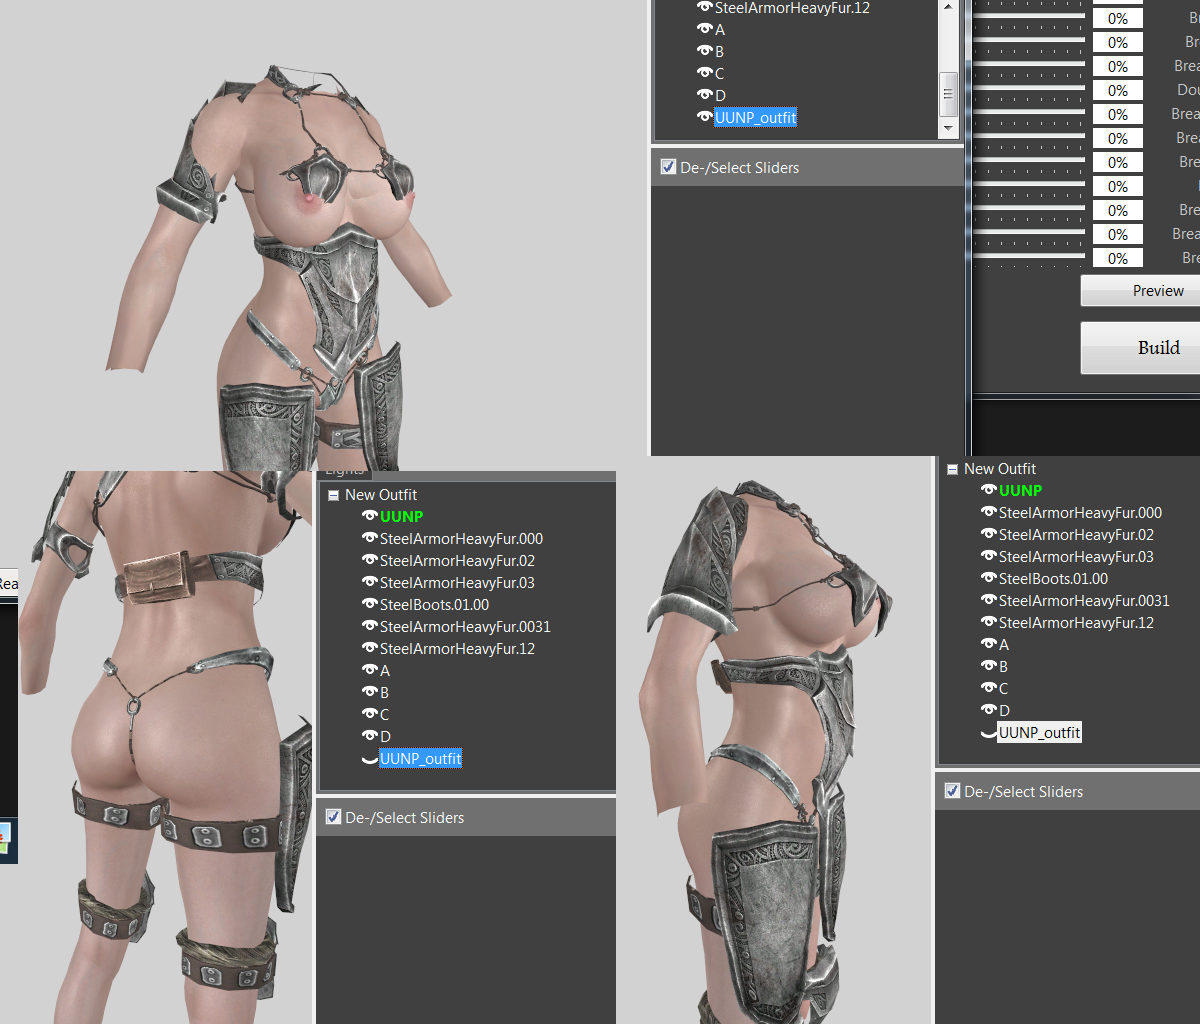Select green UUNP reference row in lower-right tree
Image resolution: width=1200 pixels, height=1024 pixels.
1020,491
